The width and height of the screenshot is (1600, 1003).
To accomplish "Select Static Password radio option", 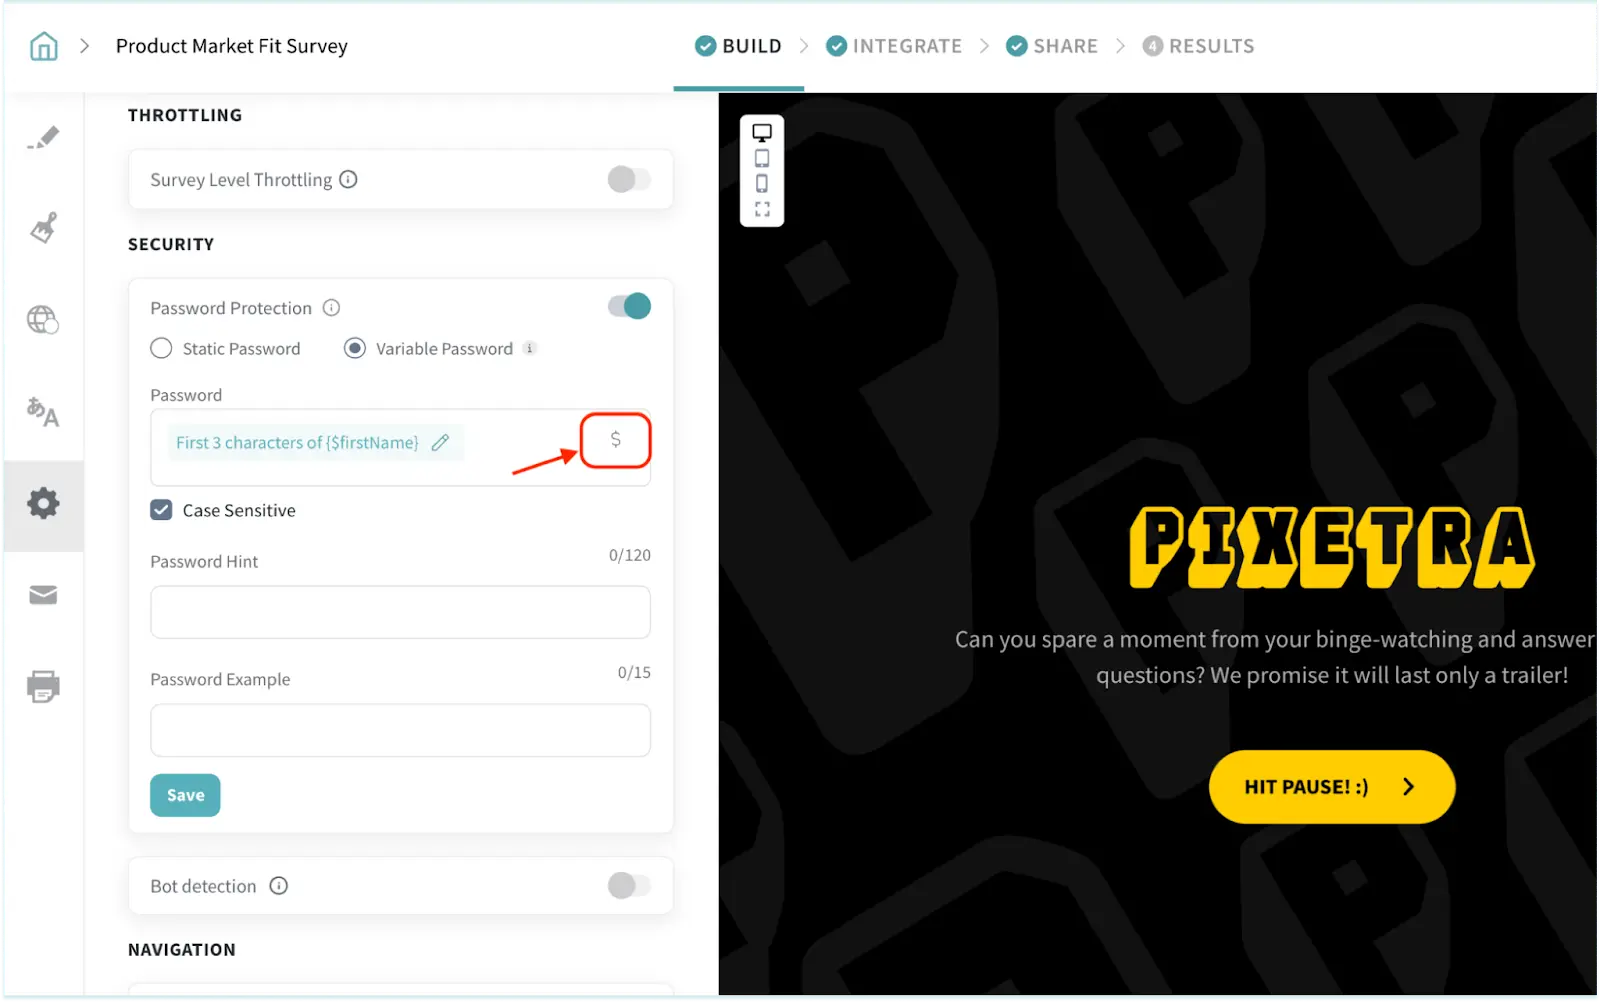I will (161, 349).
